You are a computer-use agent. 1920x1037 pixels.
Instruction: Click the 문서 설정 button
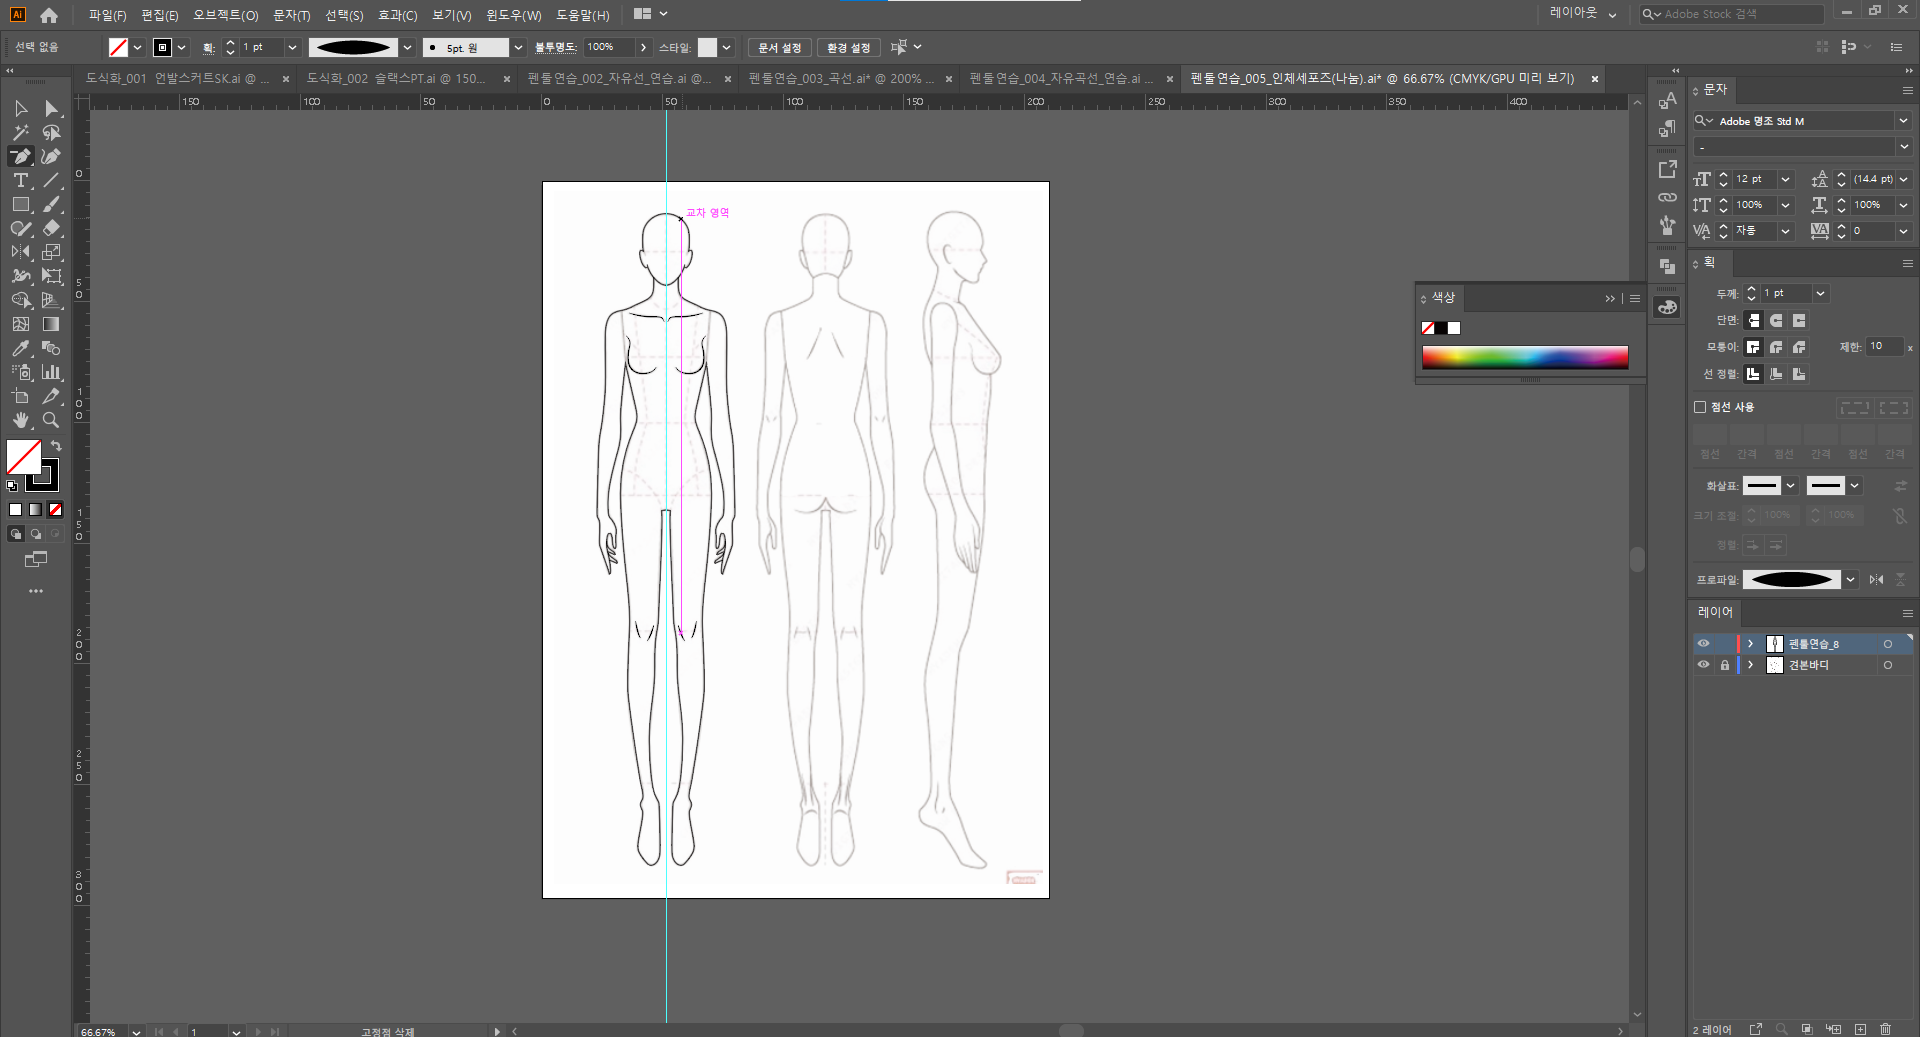(x=779, y=48)
